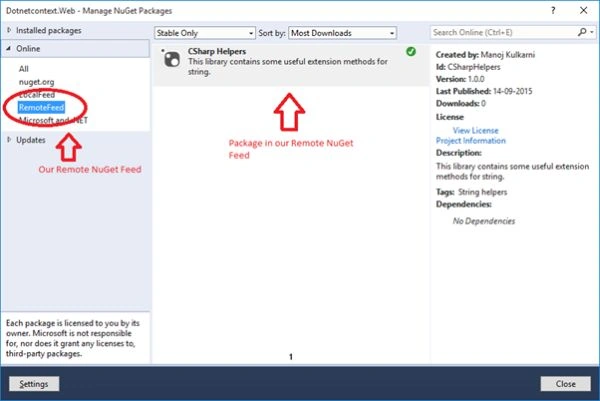Click the green installed checkmark icon
This screenshot has height=401, width=600.
coord(411,52)
